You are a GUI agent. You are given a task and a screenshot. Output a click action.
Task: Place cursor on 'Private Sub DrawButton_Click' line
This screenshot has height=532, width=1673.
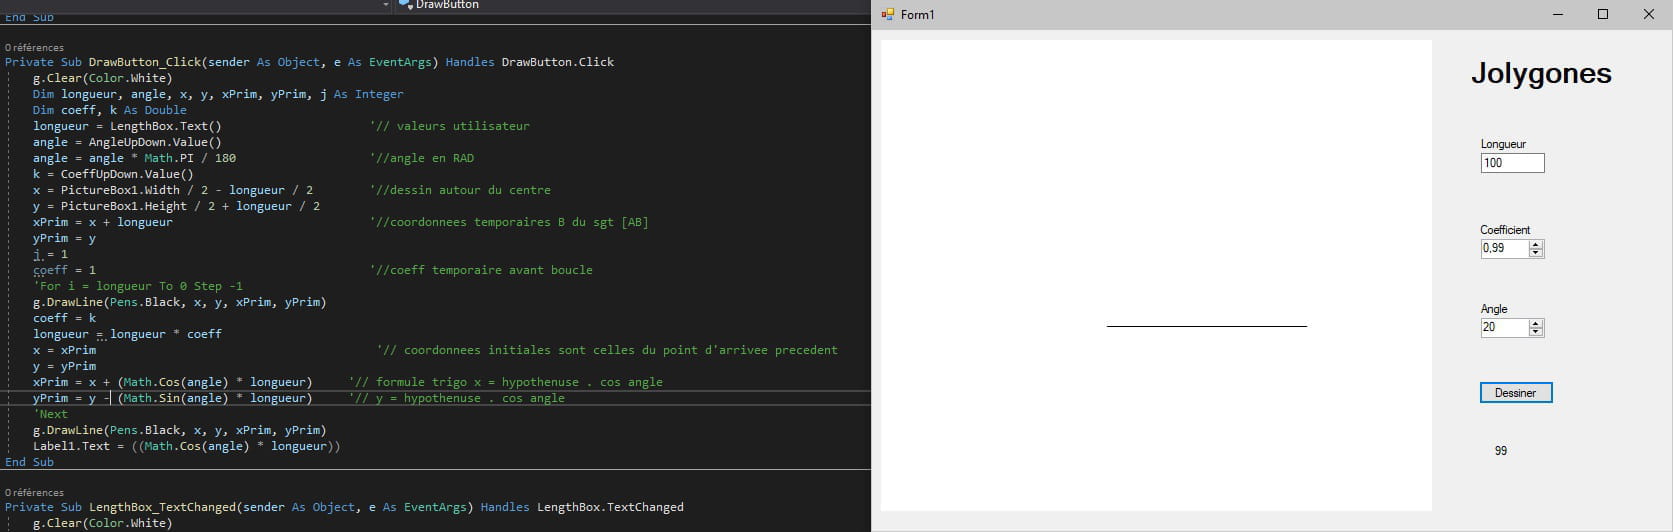(310, 62)
